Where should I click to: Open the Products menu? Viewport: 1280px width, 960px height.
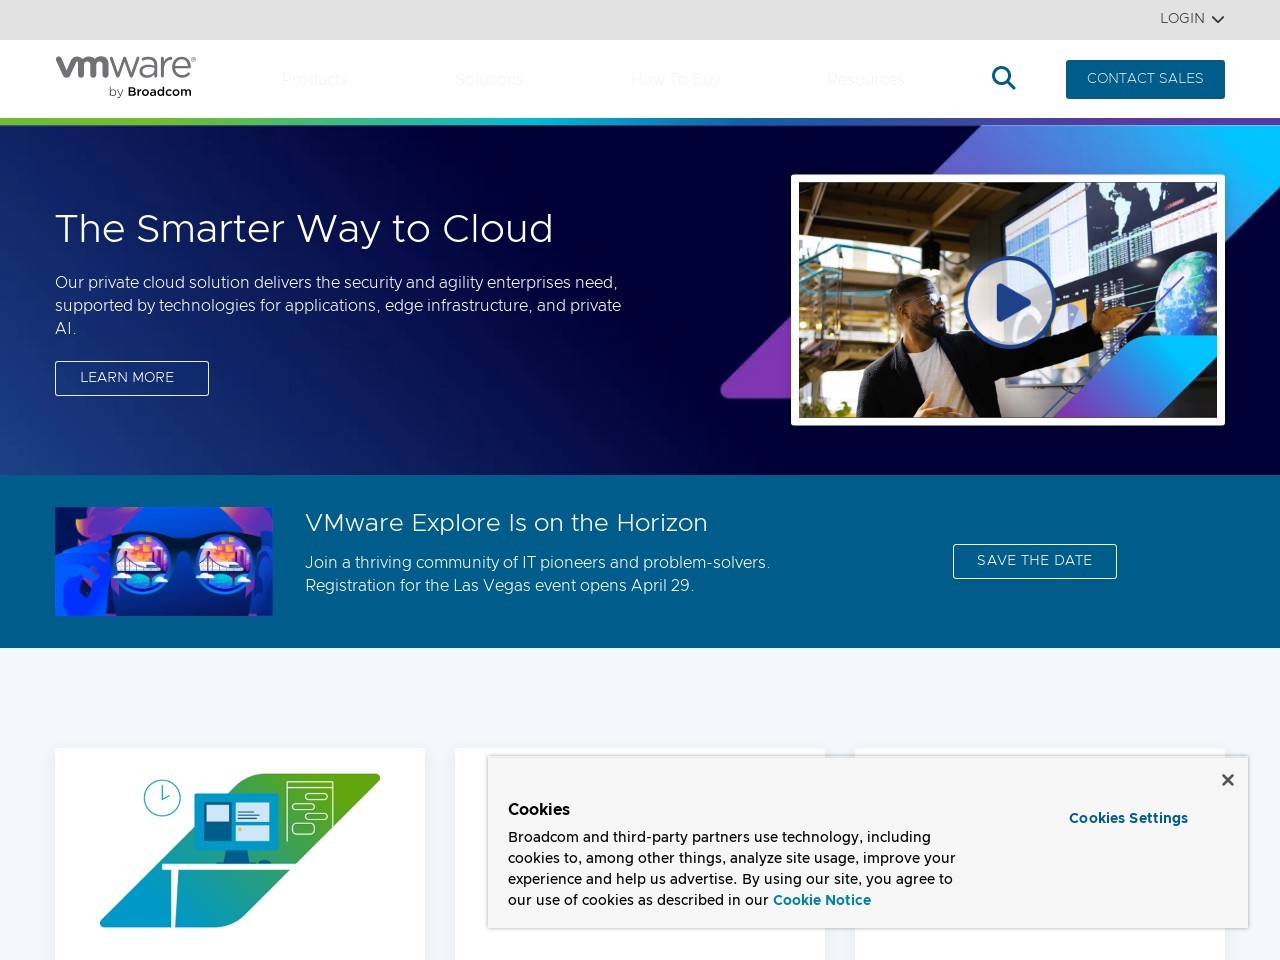314,79
